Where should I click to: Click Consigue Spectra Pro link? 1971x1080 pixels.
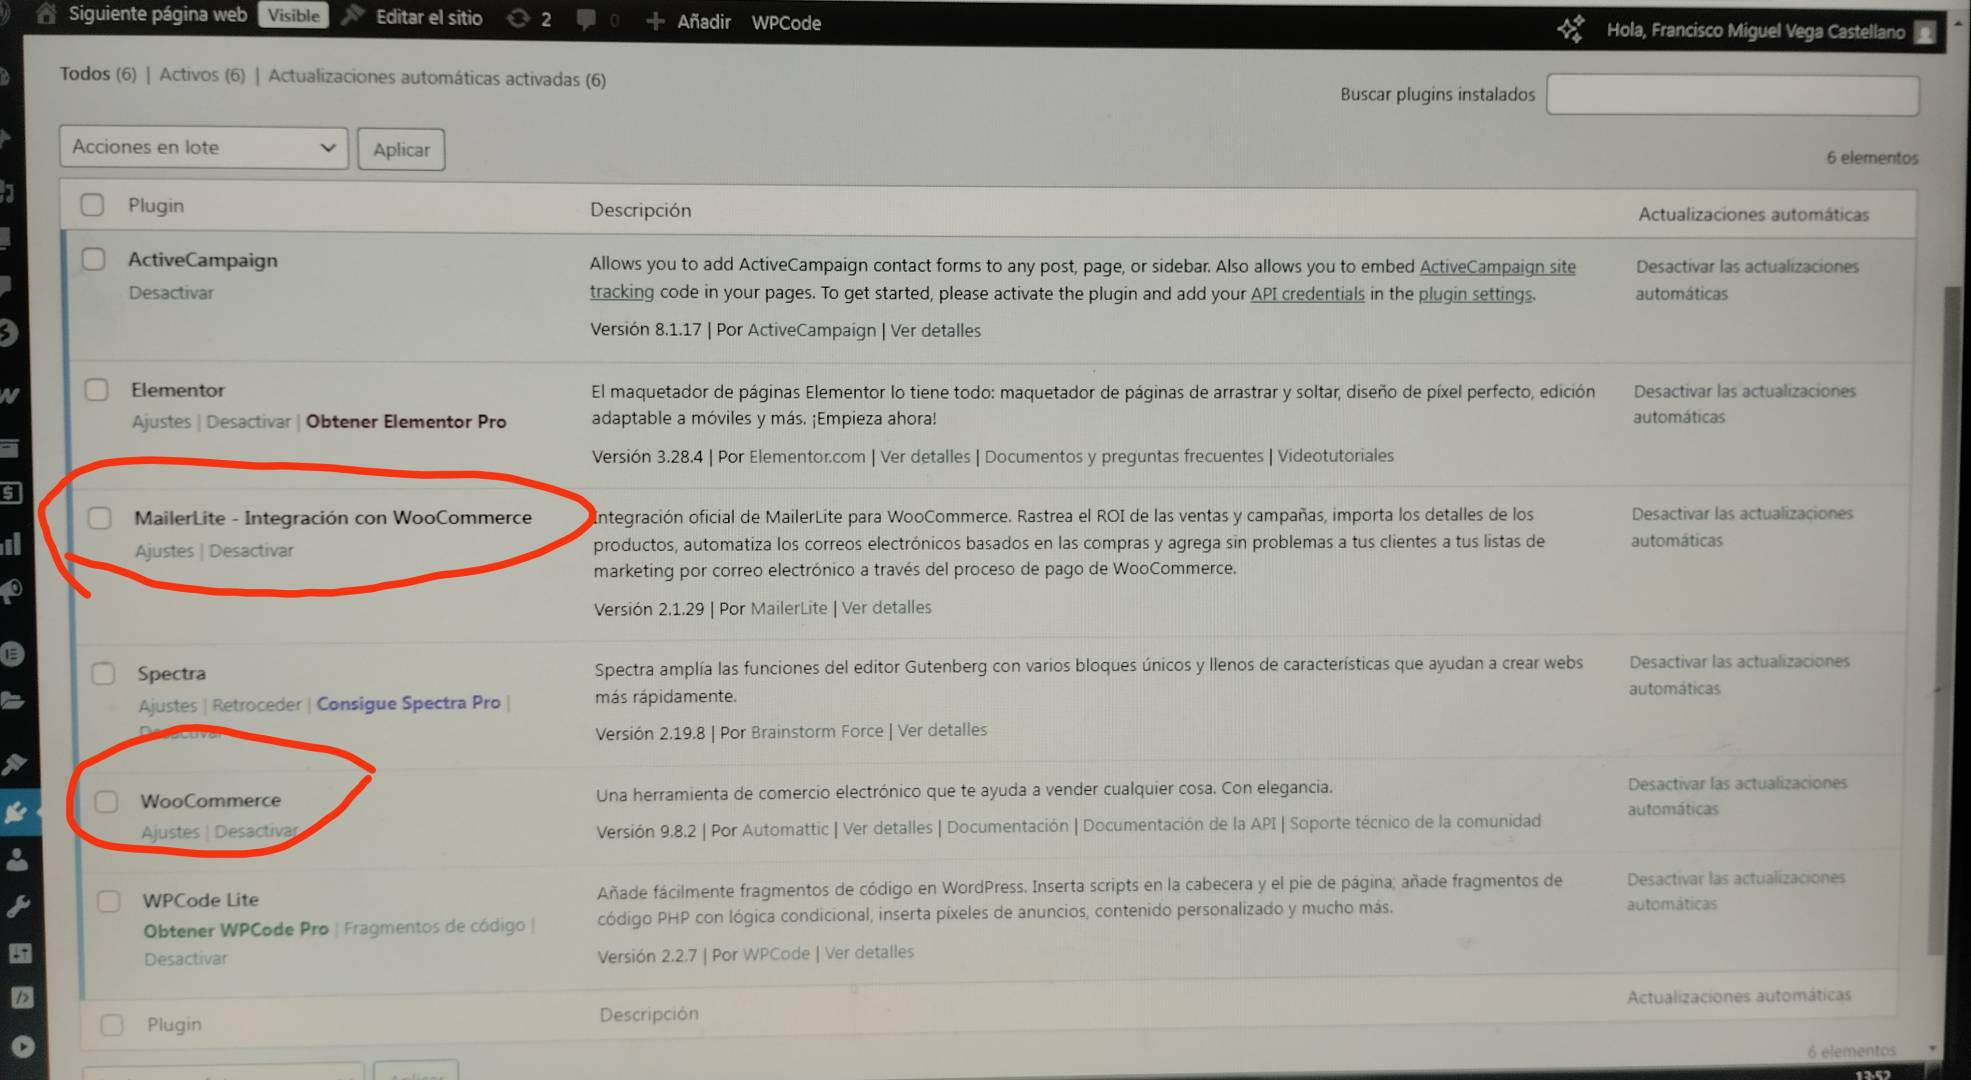[x=408, y=703]
